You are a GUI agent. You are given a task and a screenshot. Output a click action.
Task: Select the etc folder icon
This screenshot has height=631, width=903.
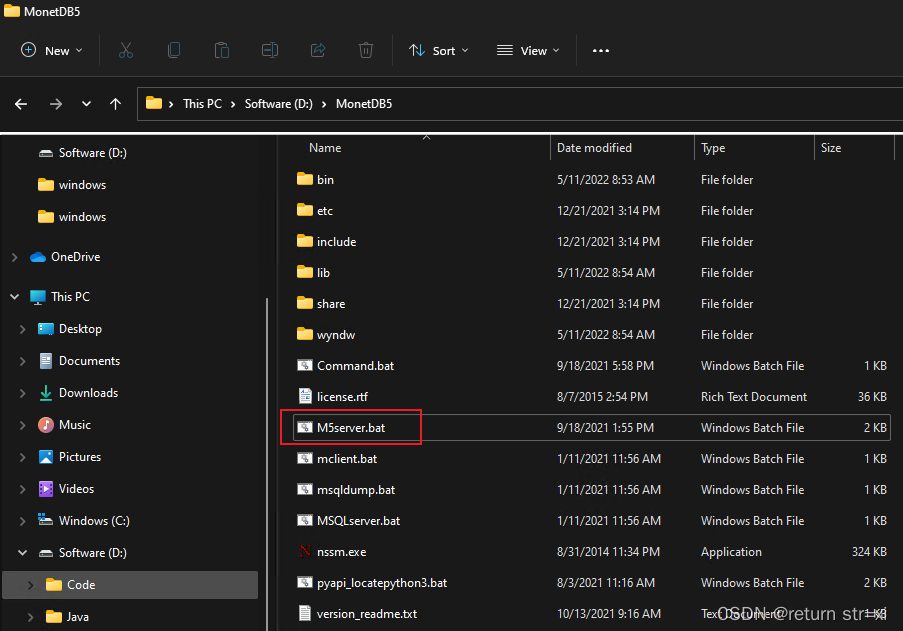305,210
